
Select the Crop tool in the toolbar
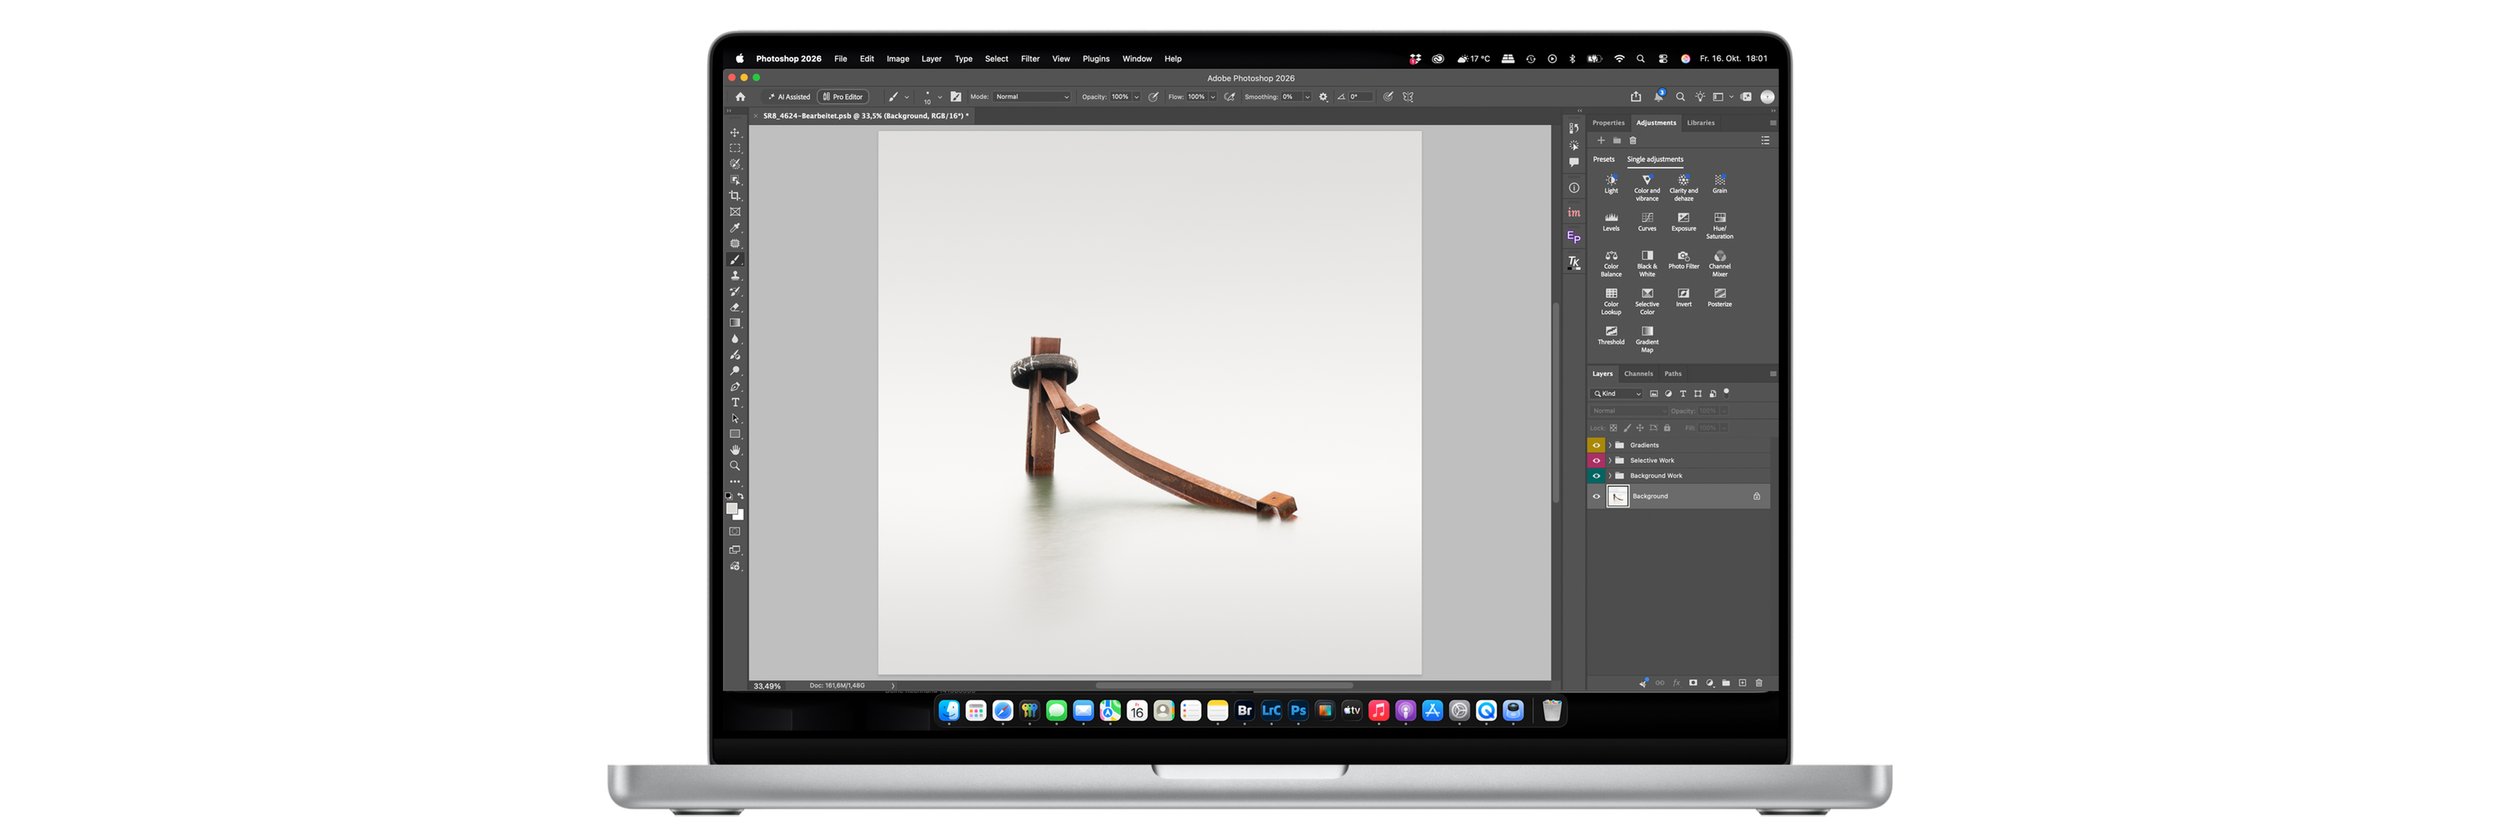point(735,196)
